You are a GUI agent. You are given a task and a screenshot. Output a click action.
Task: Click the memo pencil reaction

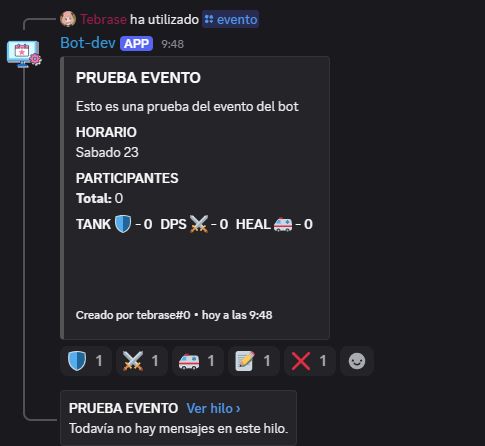254,361
